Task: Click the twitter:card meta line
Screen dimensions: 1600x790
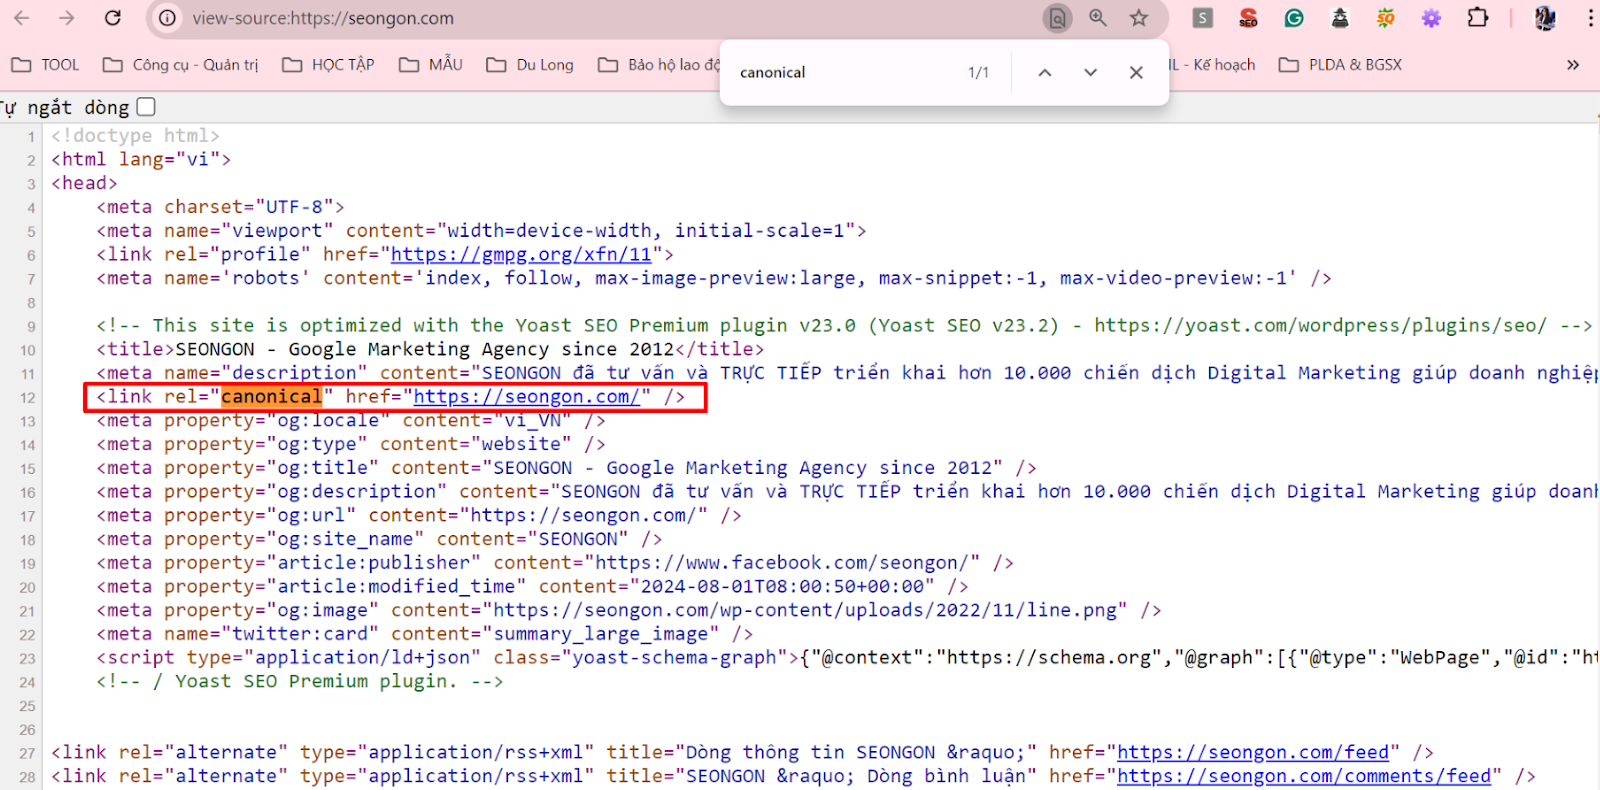Action: click(424, 634)
